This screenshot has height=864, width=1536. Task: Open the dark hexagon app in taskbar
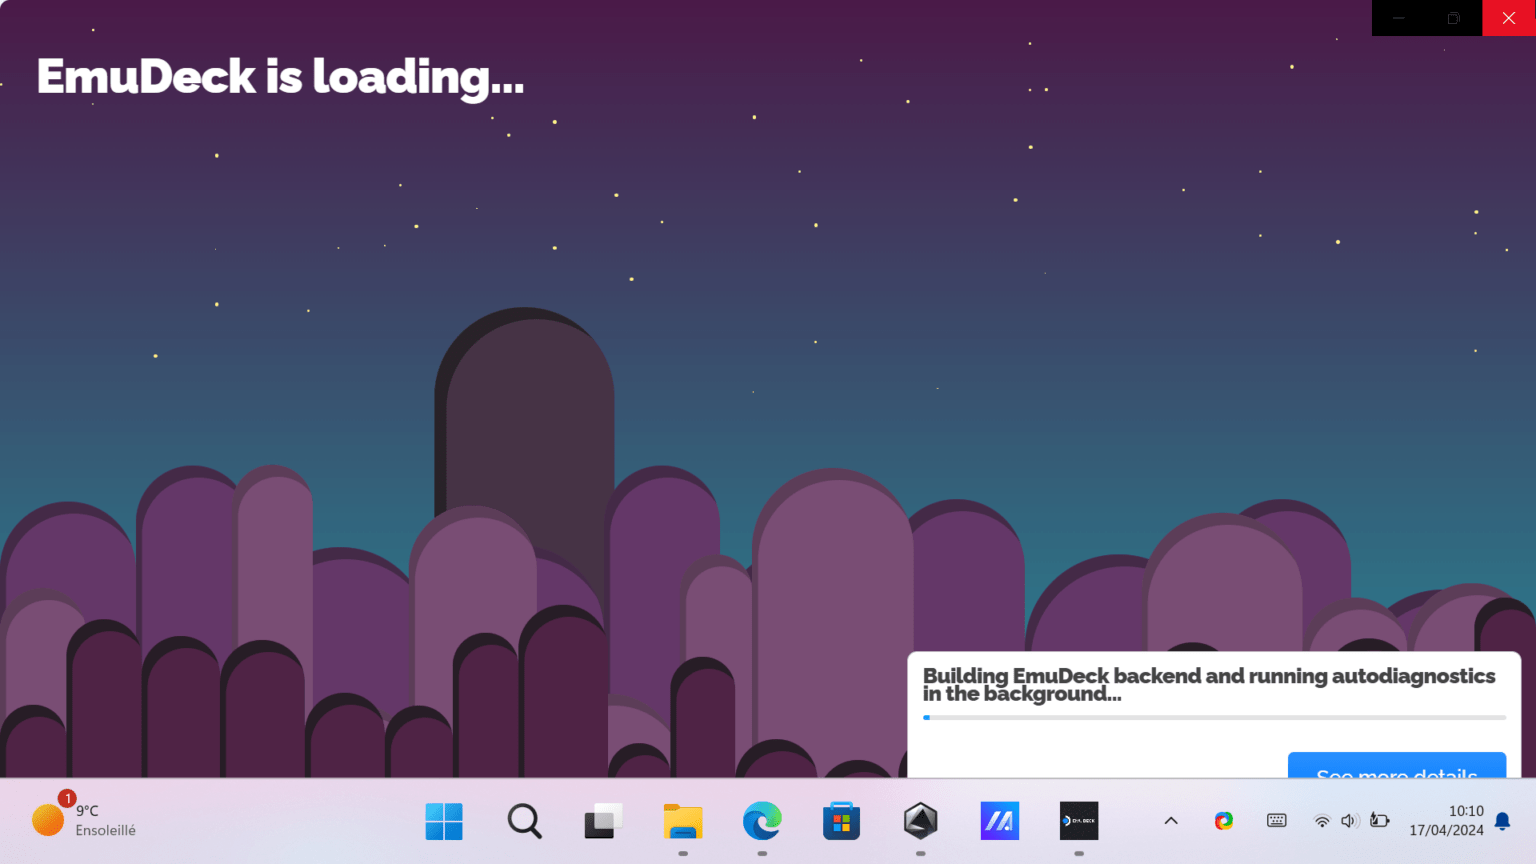(x=920, y=821)
